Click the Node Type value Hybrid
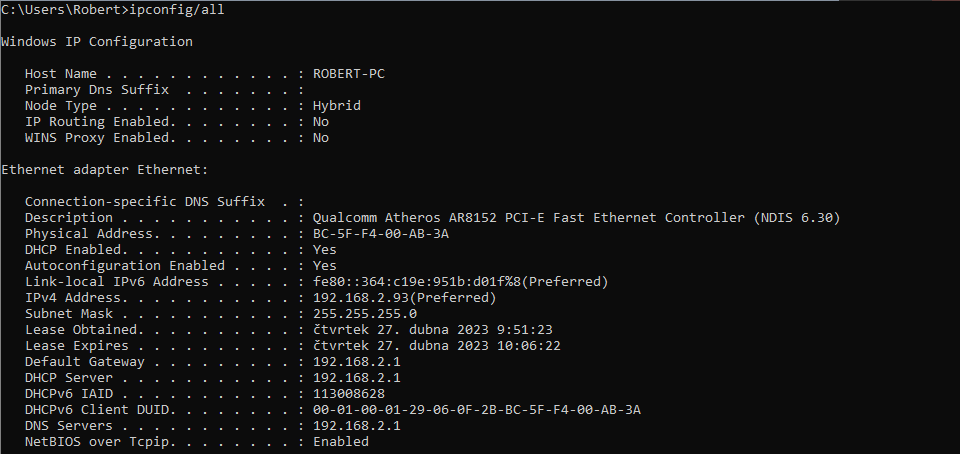Screen dimensions: 960x454 pyautogui.click(x=336, y=106)
